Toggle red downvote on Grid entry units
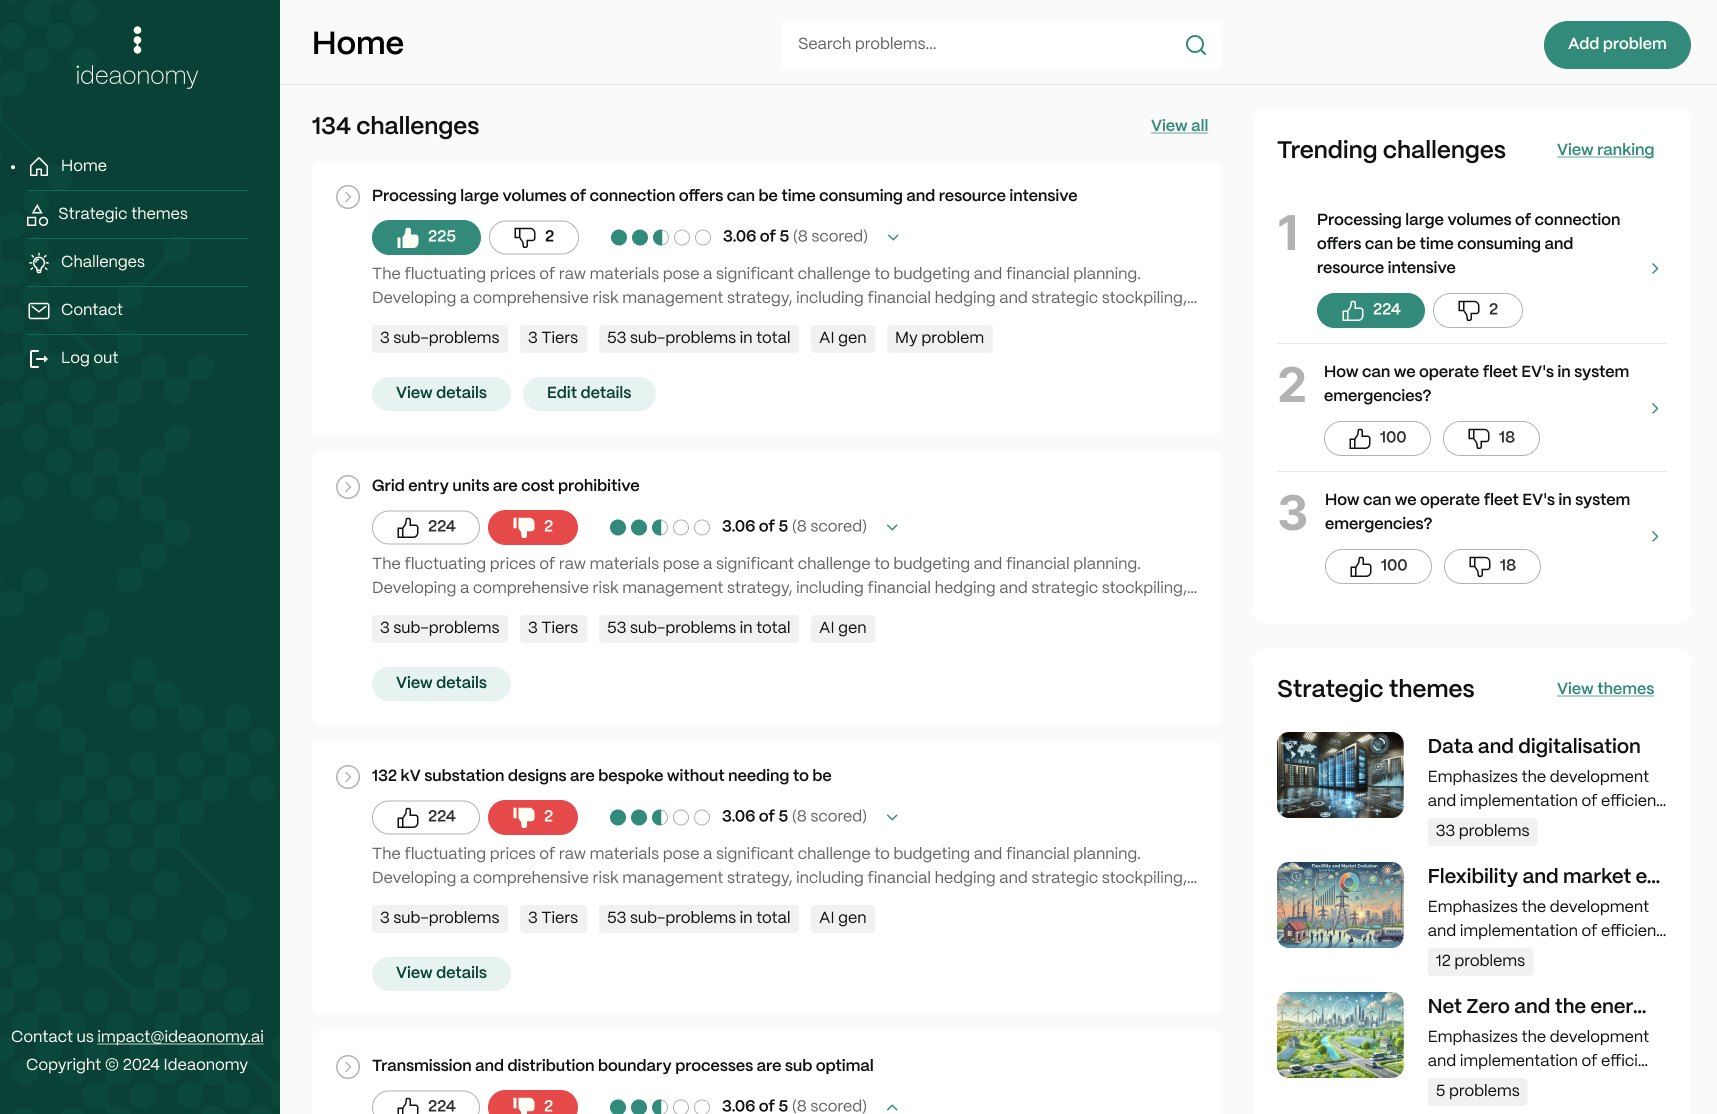This screenshot has height=1114, width=1717. click(533, 527)
